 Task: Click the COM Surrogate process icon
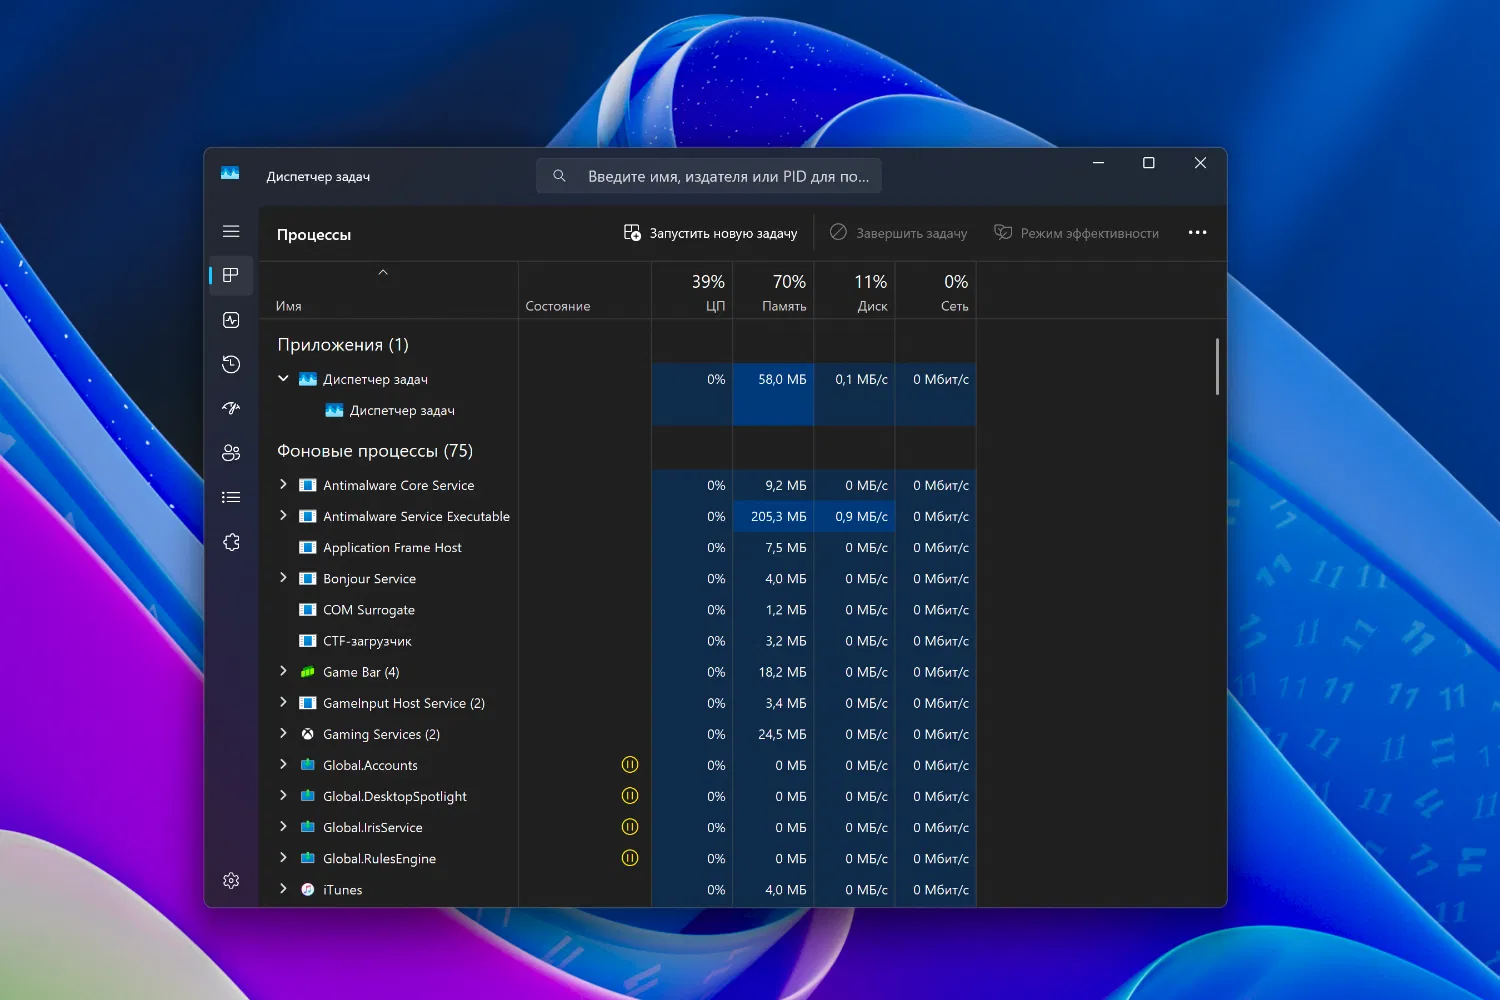308,610
